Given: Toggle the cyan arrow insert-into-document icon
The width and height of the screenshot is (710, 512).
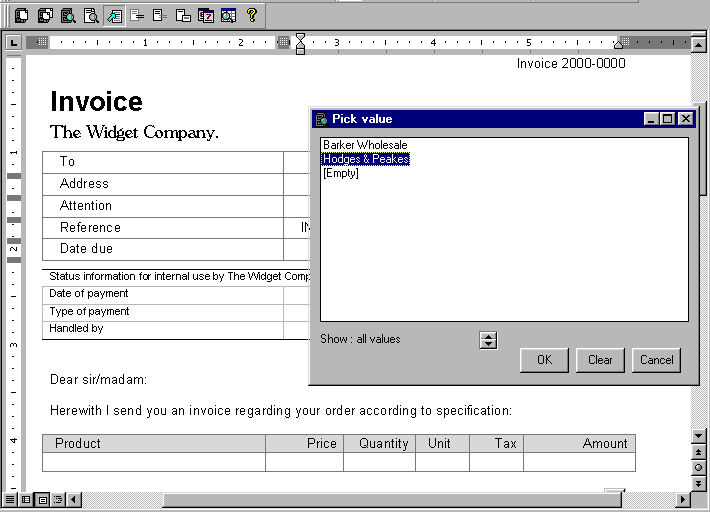Looking at the screenshot, I should click(114, 16).
